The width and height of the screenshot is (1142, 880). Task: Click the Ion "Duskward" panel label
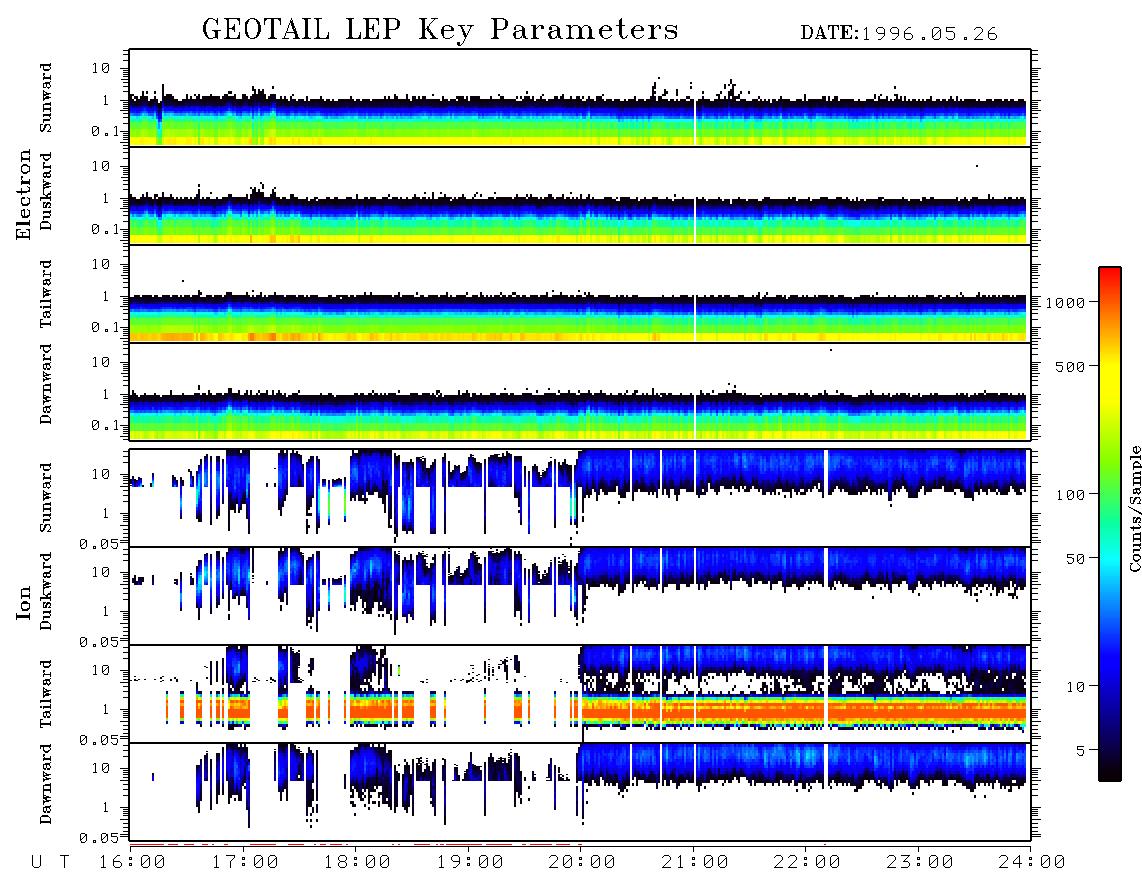(46, 591)
